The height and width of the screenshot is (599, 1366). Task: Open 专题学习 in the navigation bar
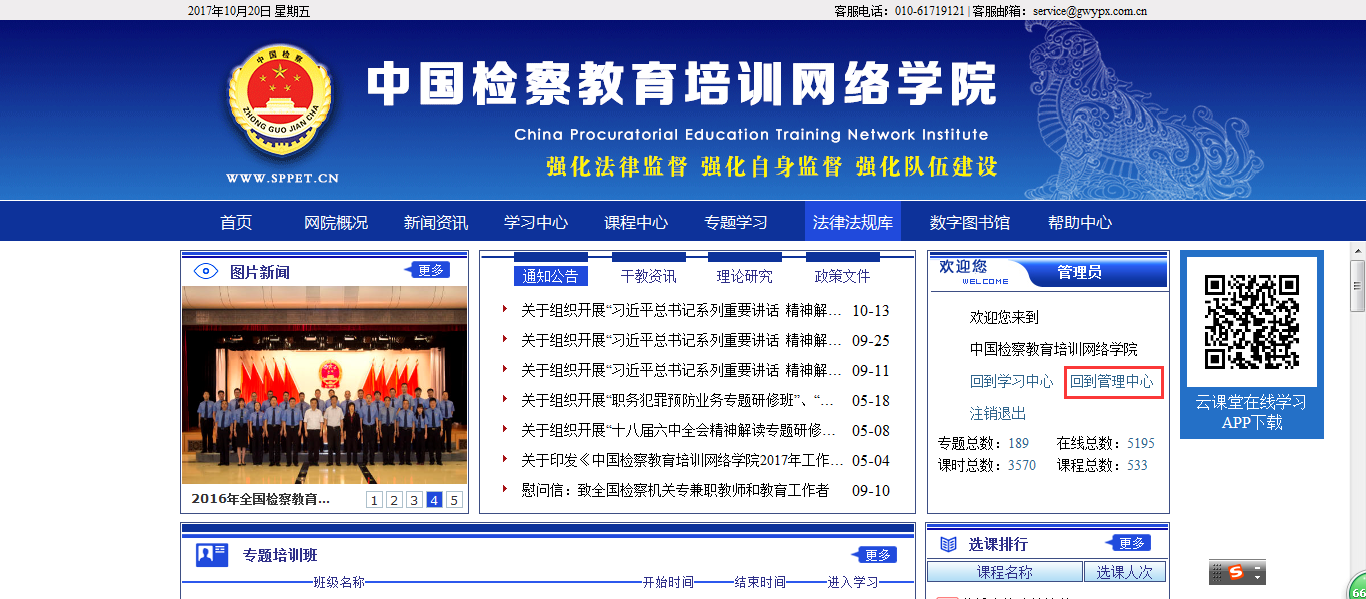(x=736, y=222)
